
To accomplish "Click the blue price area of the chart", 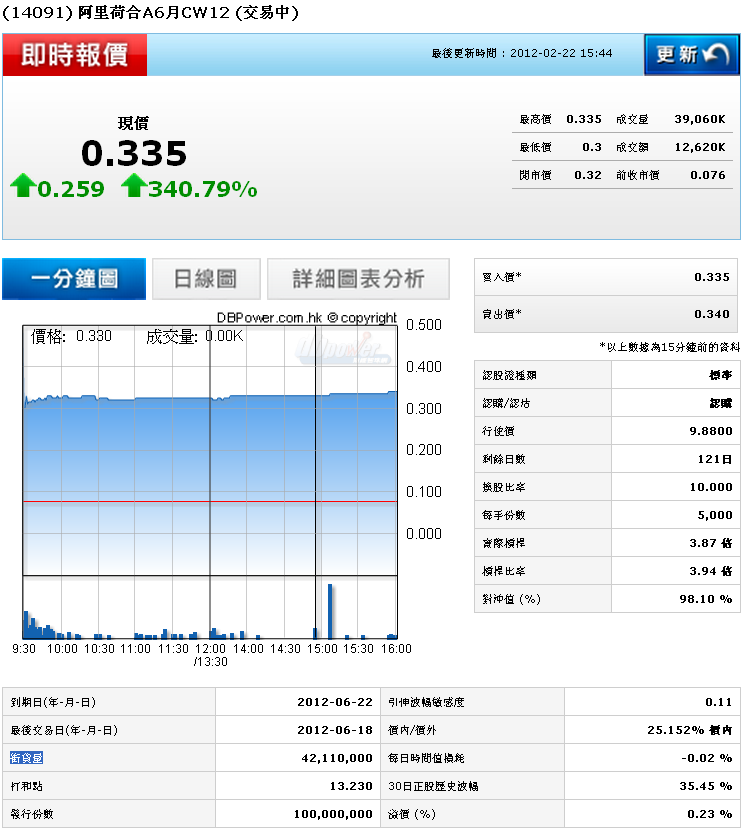I will coord(210,450).
